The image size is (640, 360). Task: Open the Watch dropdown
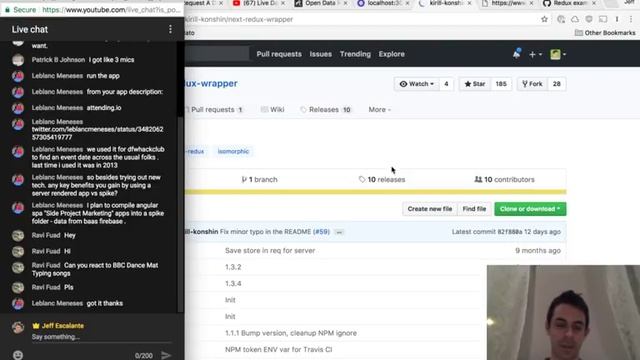click(x=417, y=84)
